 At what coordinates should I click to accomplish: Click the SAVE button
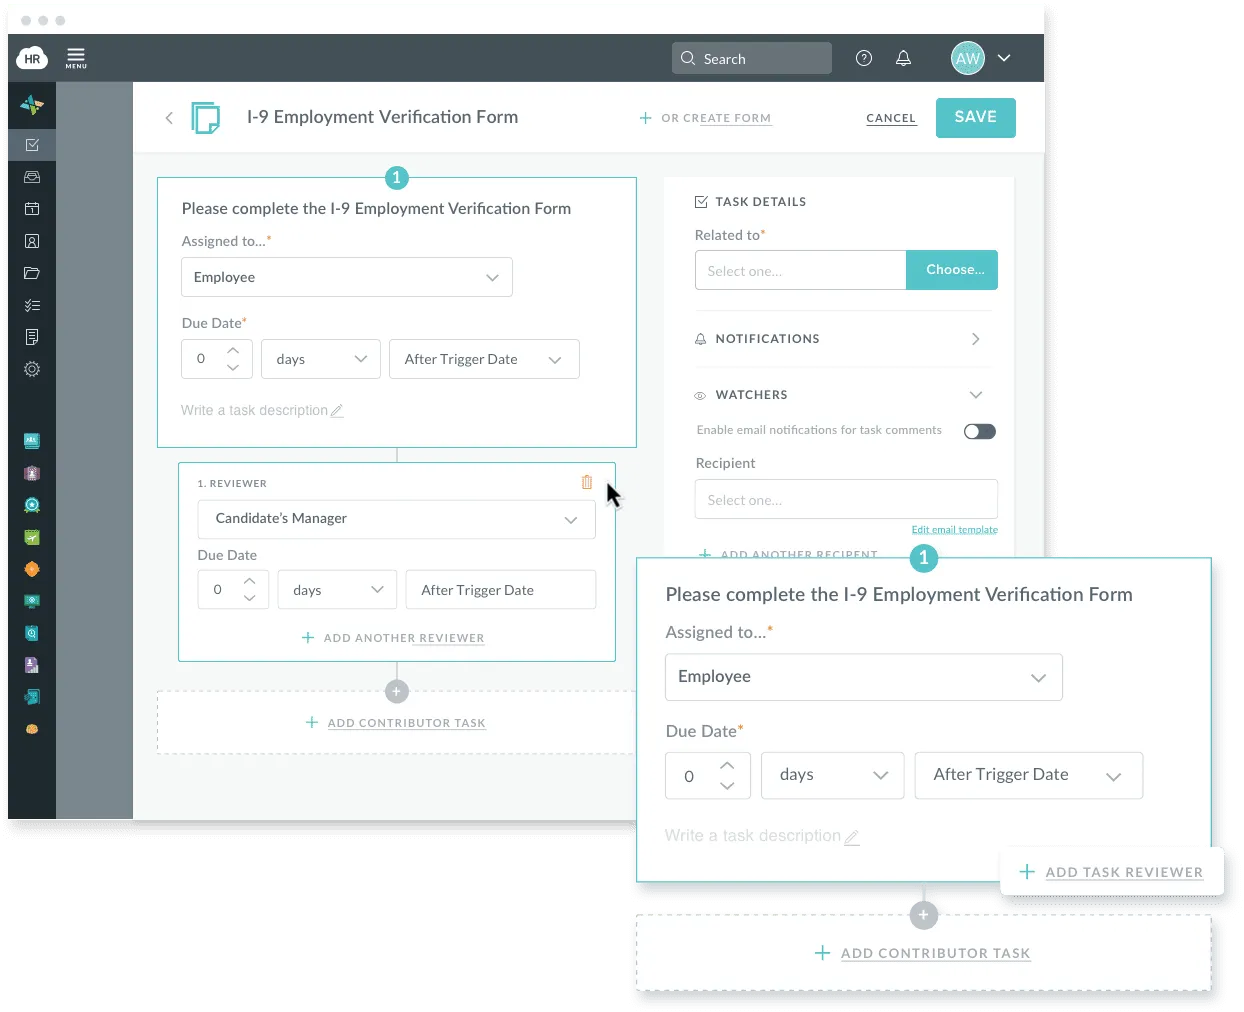[976, 117]
